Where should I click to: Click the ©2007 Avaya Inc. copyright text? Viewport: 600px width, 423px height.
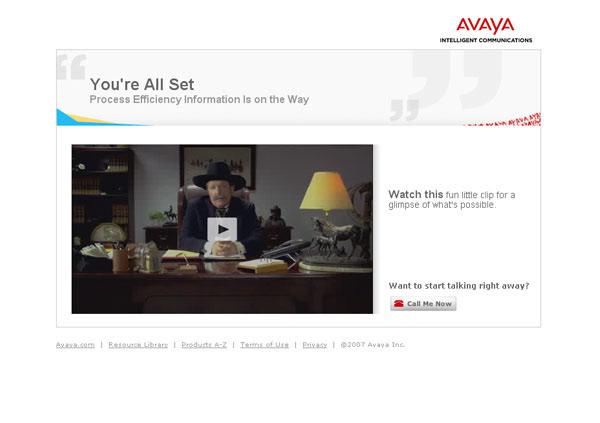(x=372, y=345)
